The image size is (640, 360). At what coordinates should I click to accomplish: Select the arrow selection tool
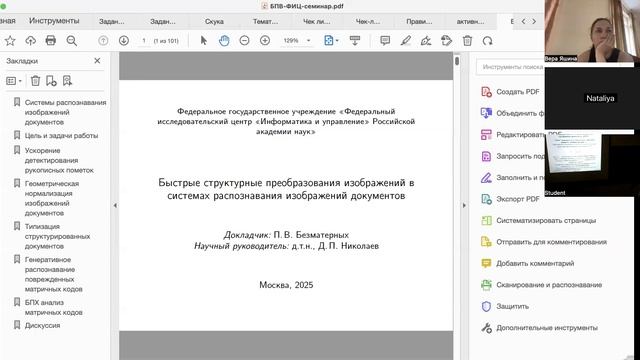click(x=204, y=40)
